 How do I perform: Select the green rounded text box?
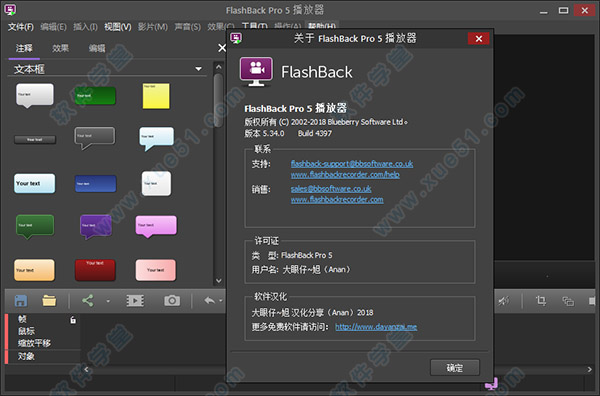95,95
